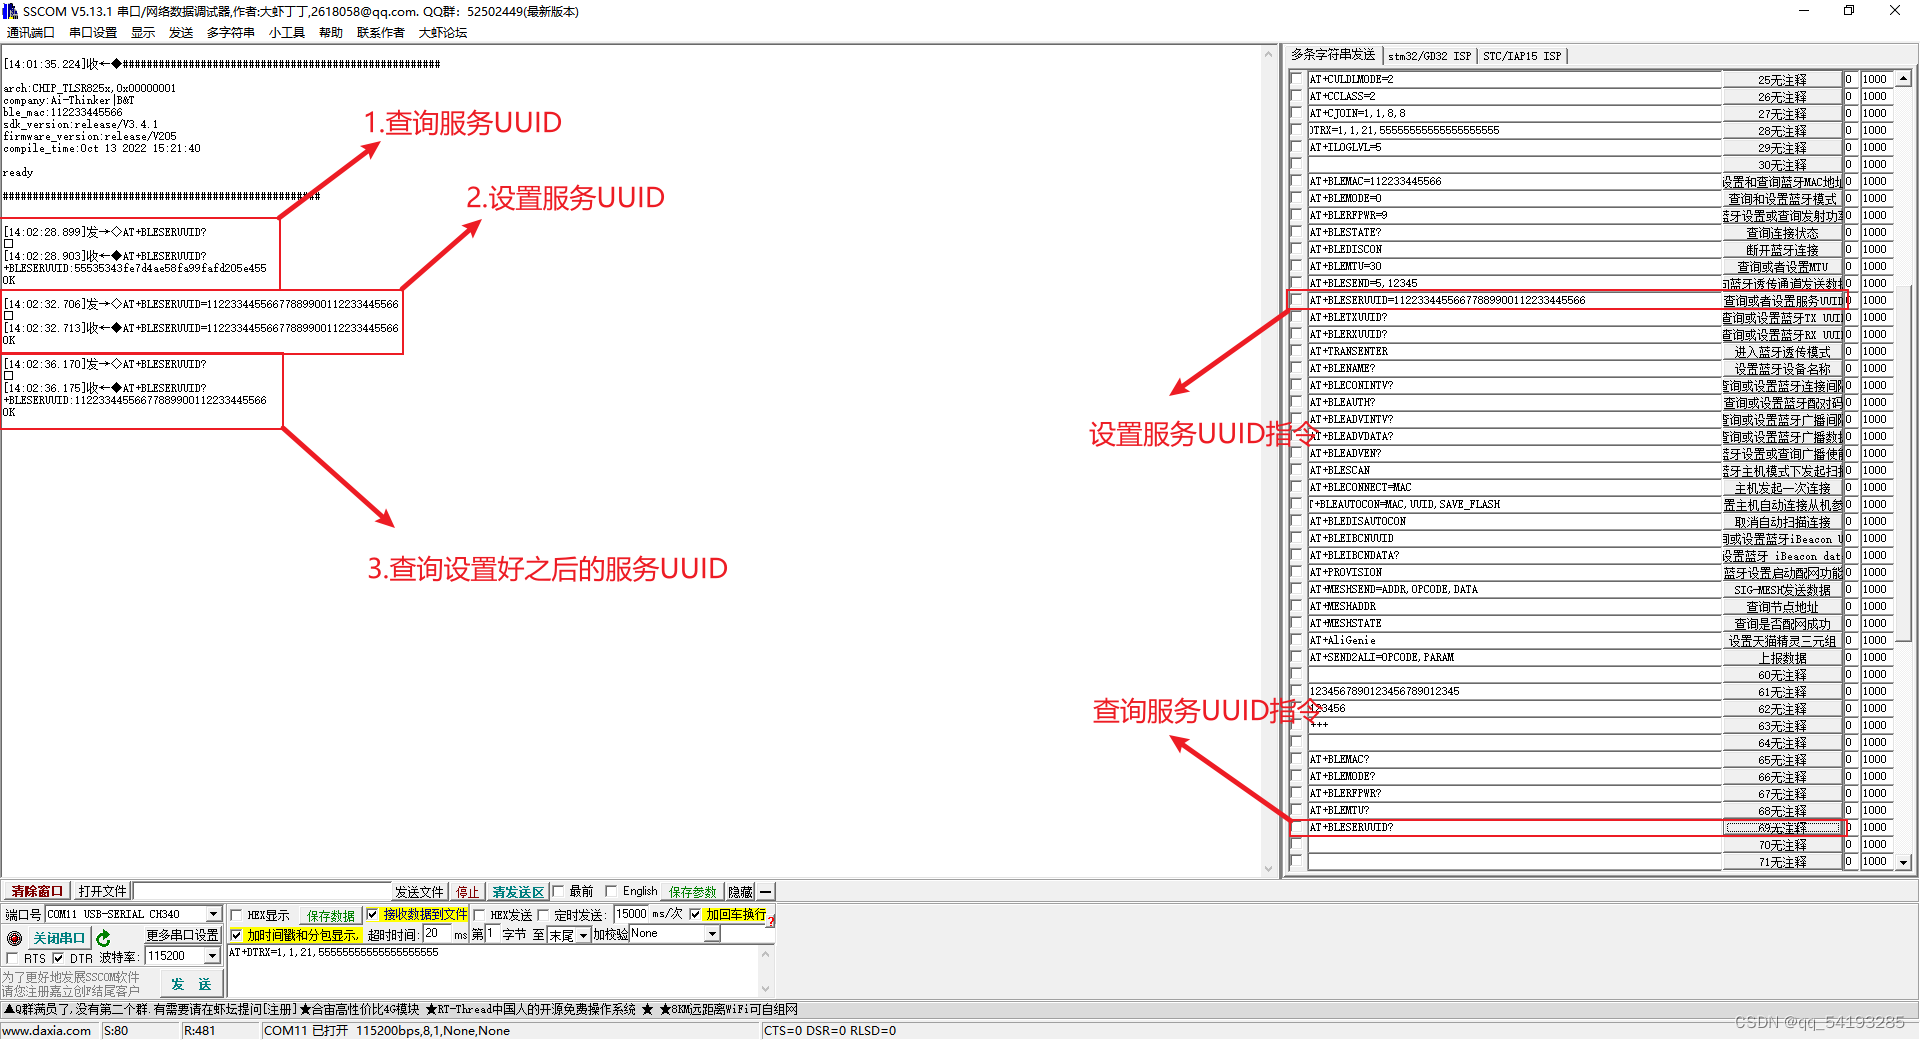Open the 帮助 menu
1920x1040 pixels.
pyautogui.click(x=331, y=33)
